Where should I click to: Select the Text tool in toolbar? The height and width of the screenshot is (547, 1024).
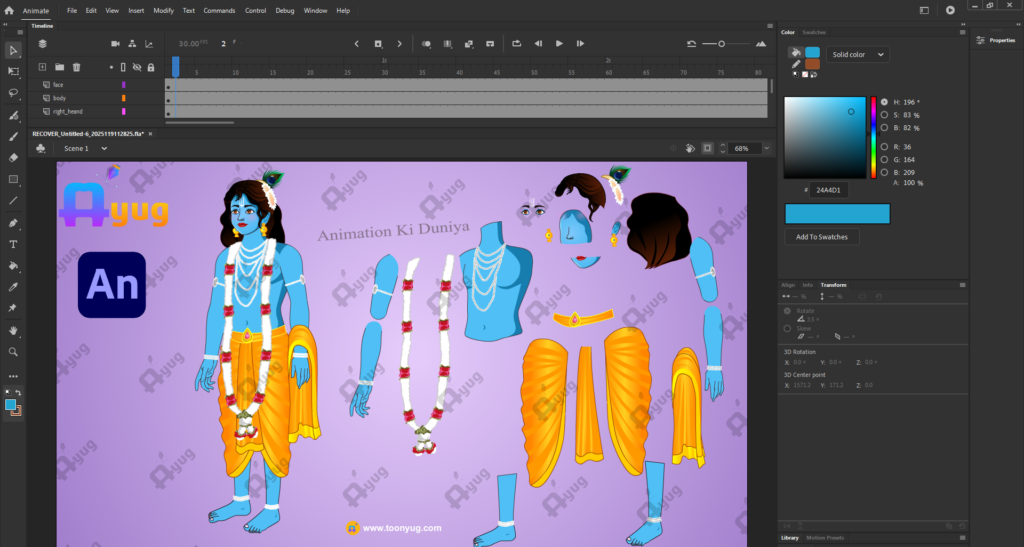coord(13,244)
